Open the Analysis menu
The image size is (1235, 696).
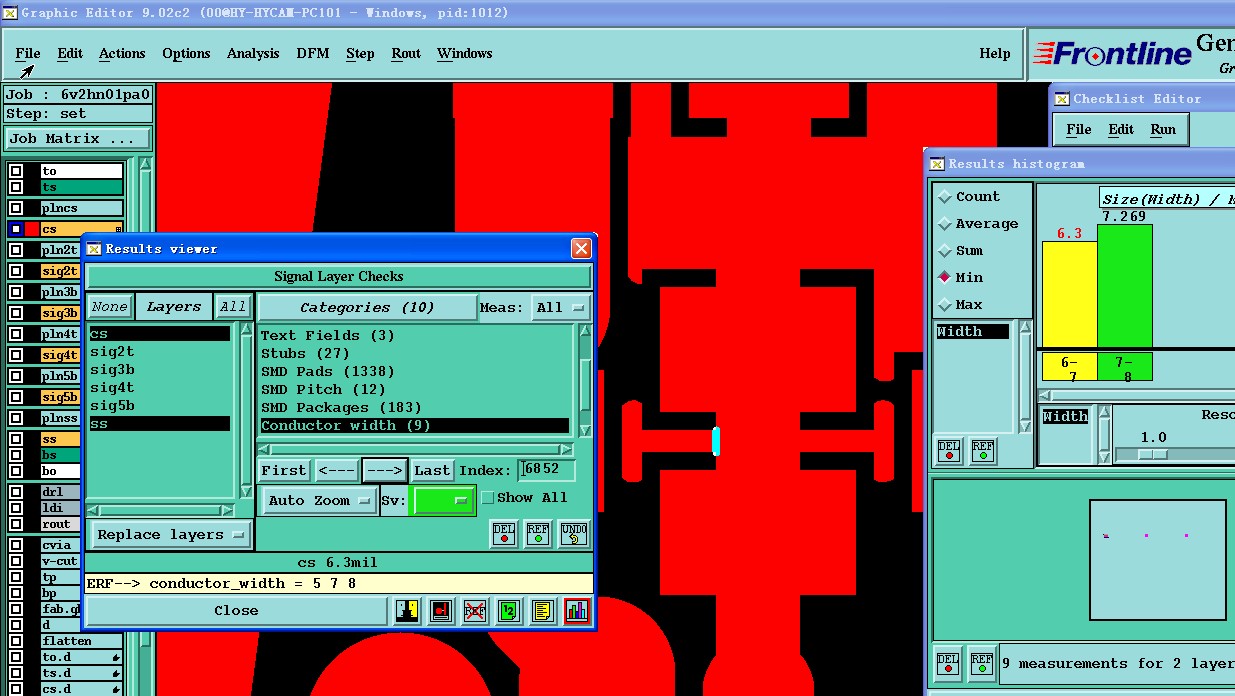253,53
